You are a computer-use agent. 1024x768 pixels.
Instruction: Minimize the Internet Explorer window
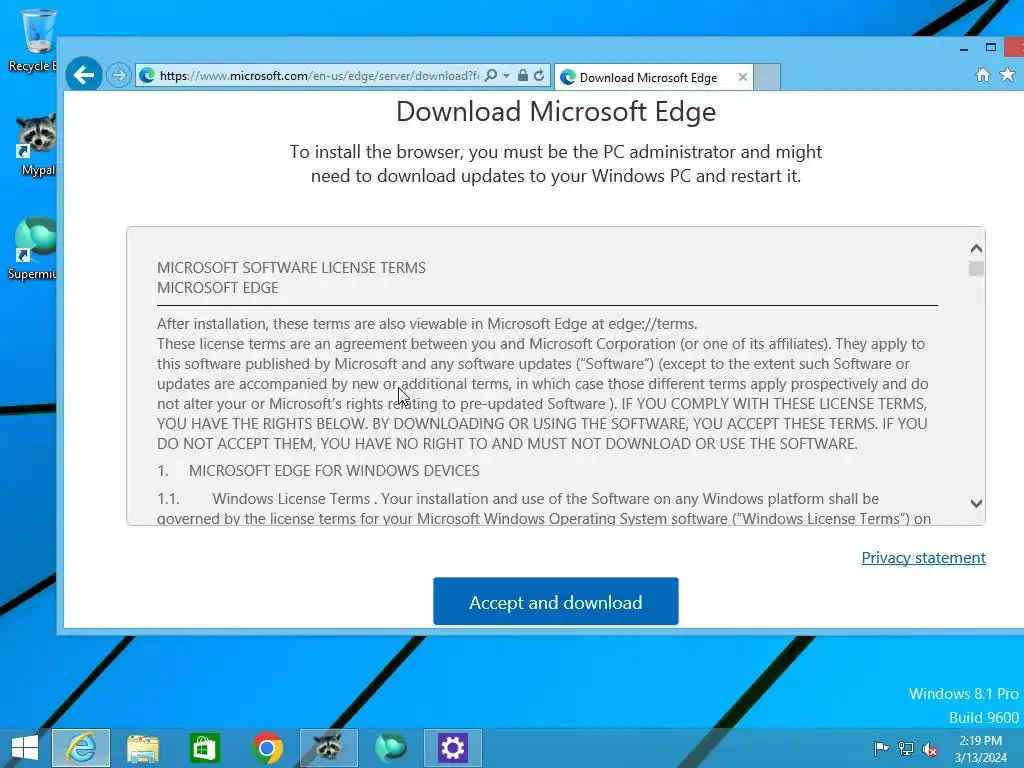(x=964, y=48)
